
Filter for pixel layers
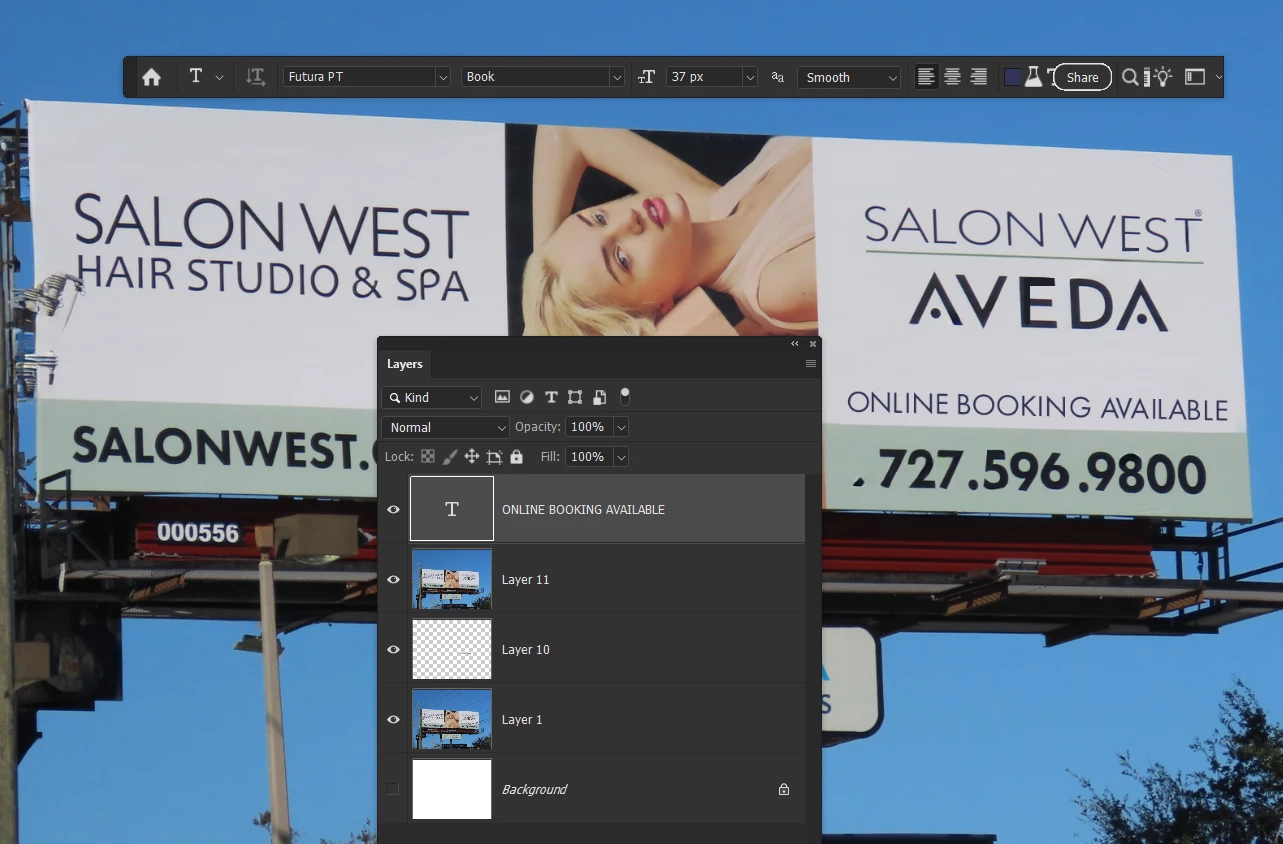click(502, 397)
